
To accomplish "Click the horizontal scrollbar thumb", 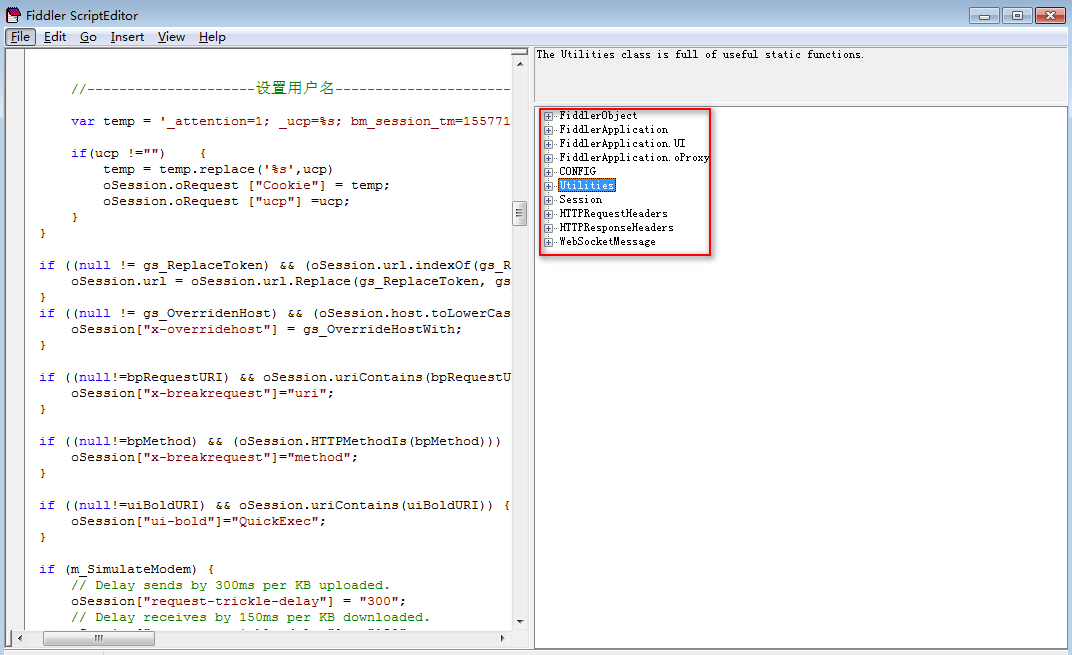I will (x=99, y=638).
